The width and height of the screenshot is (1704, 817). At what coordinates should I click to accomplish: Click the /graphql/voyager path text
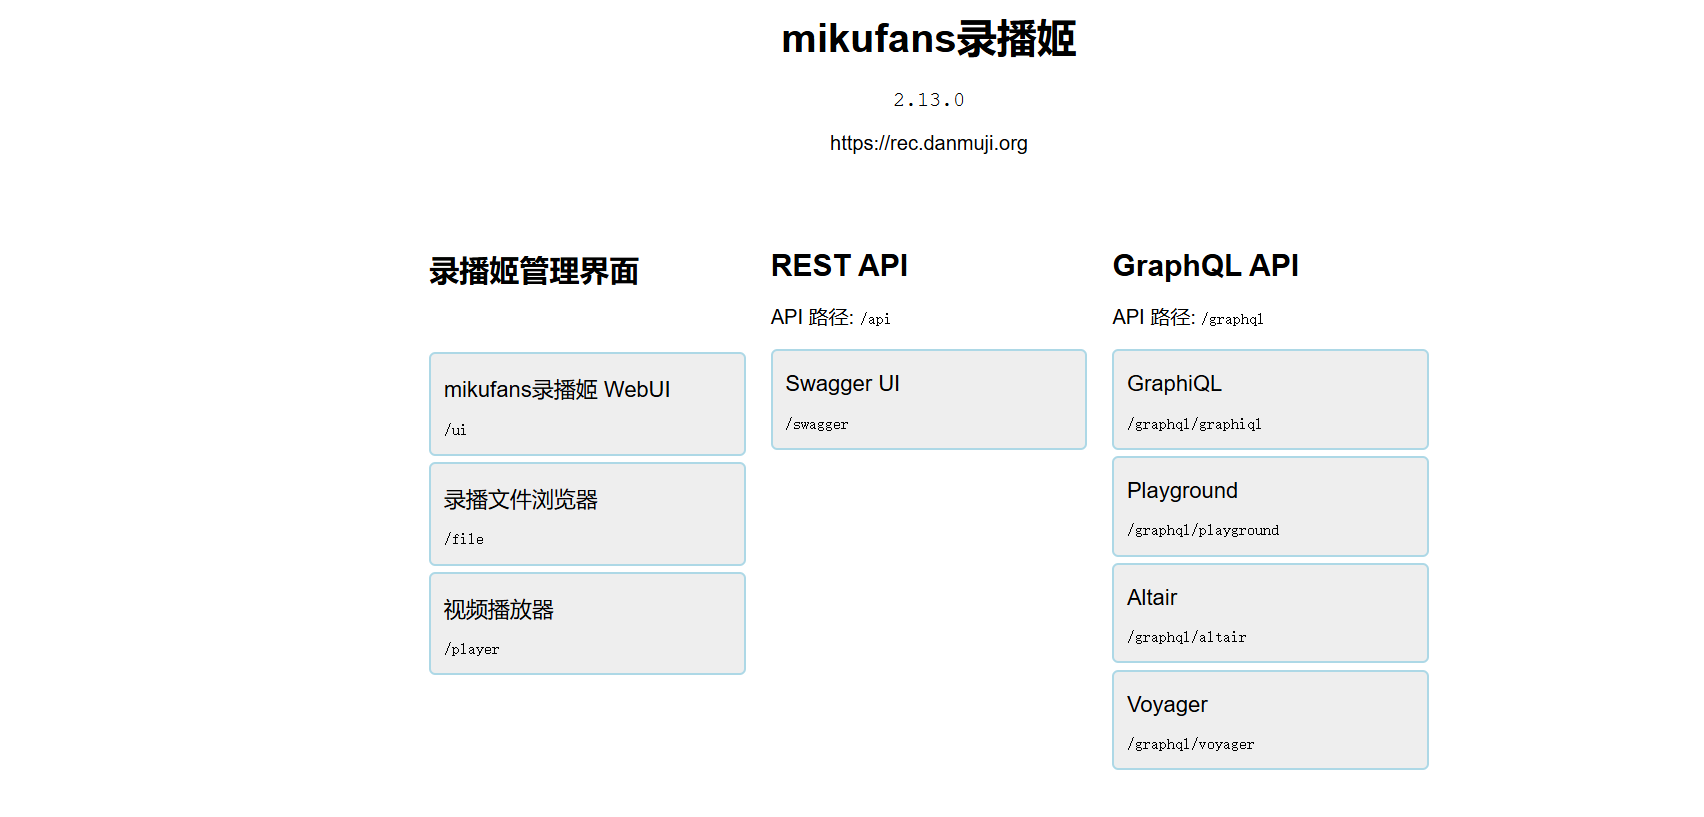[1190, 744]
